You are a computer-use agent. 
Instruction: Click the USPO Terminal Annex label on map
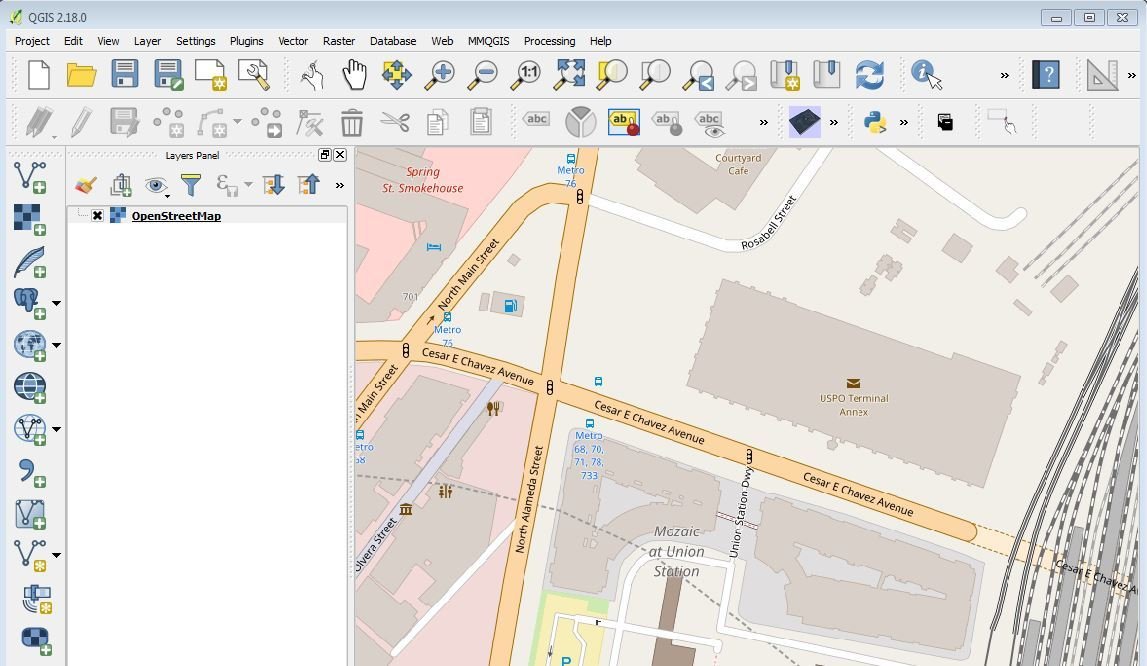(854, 405)
